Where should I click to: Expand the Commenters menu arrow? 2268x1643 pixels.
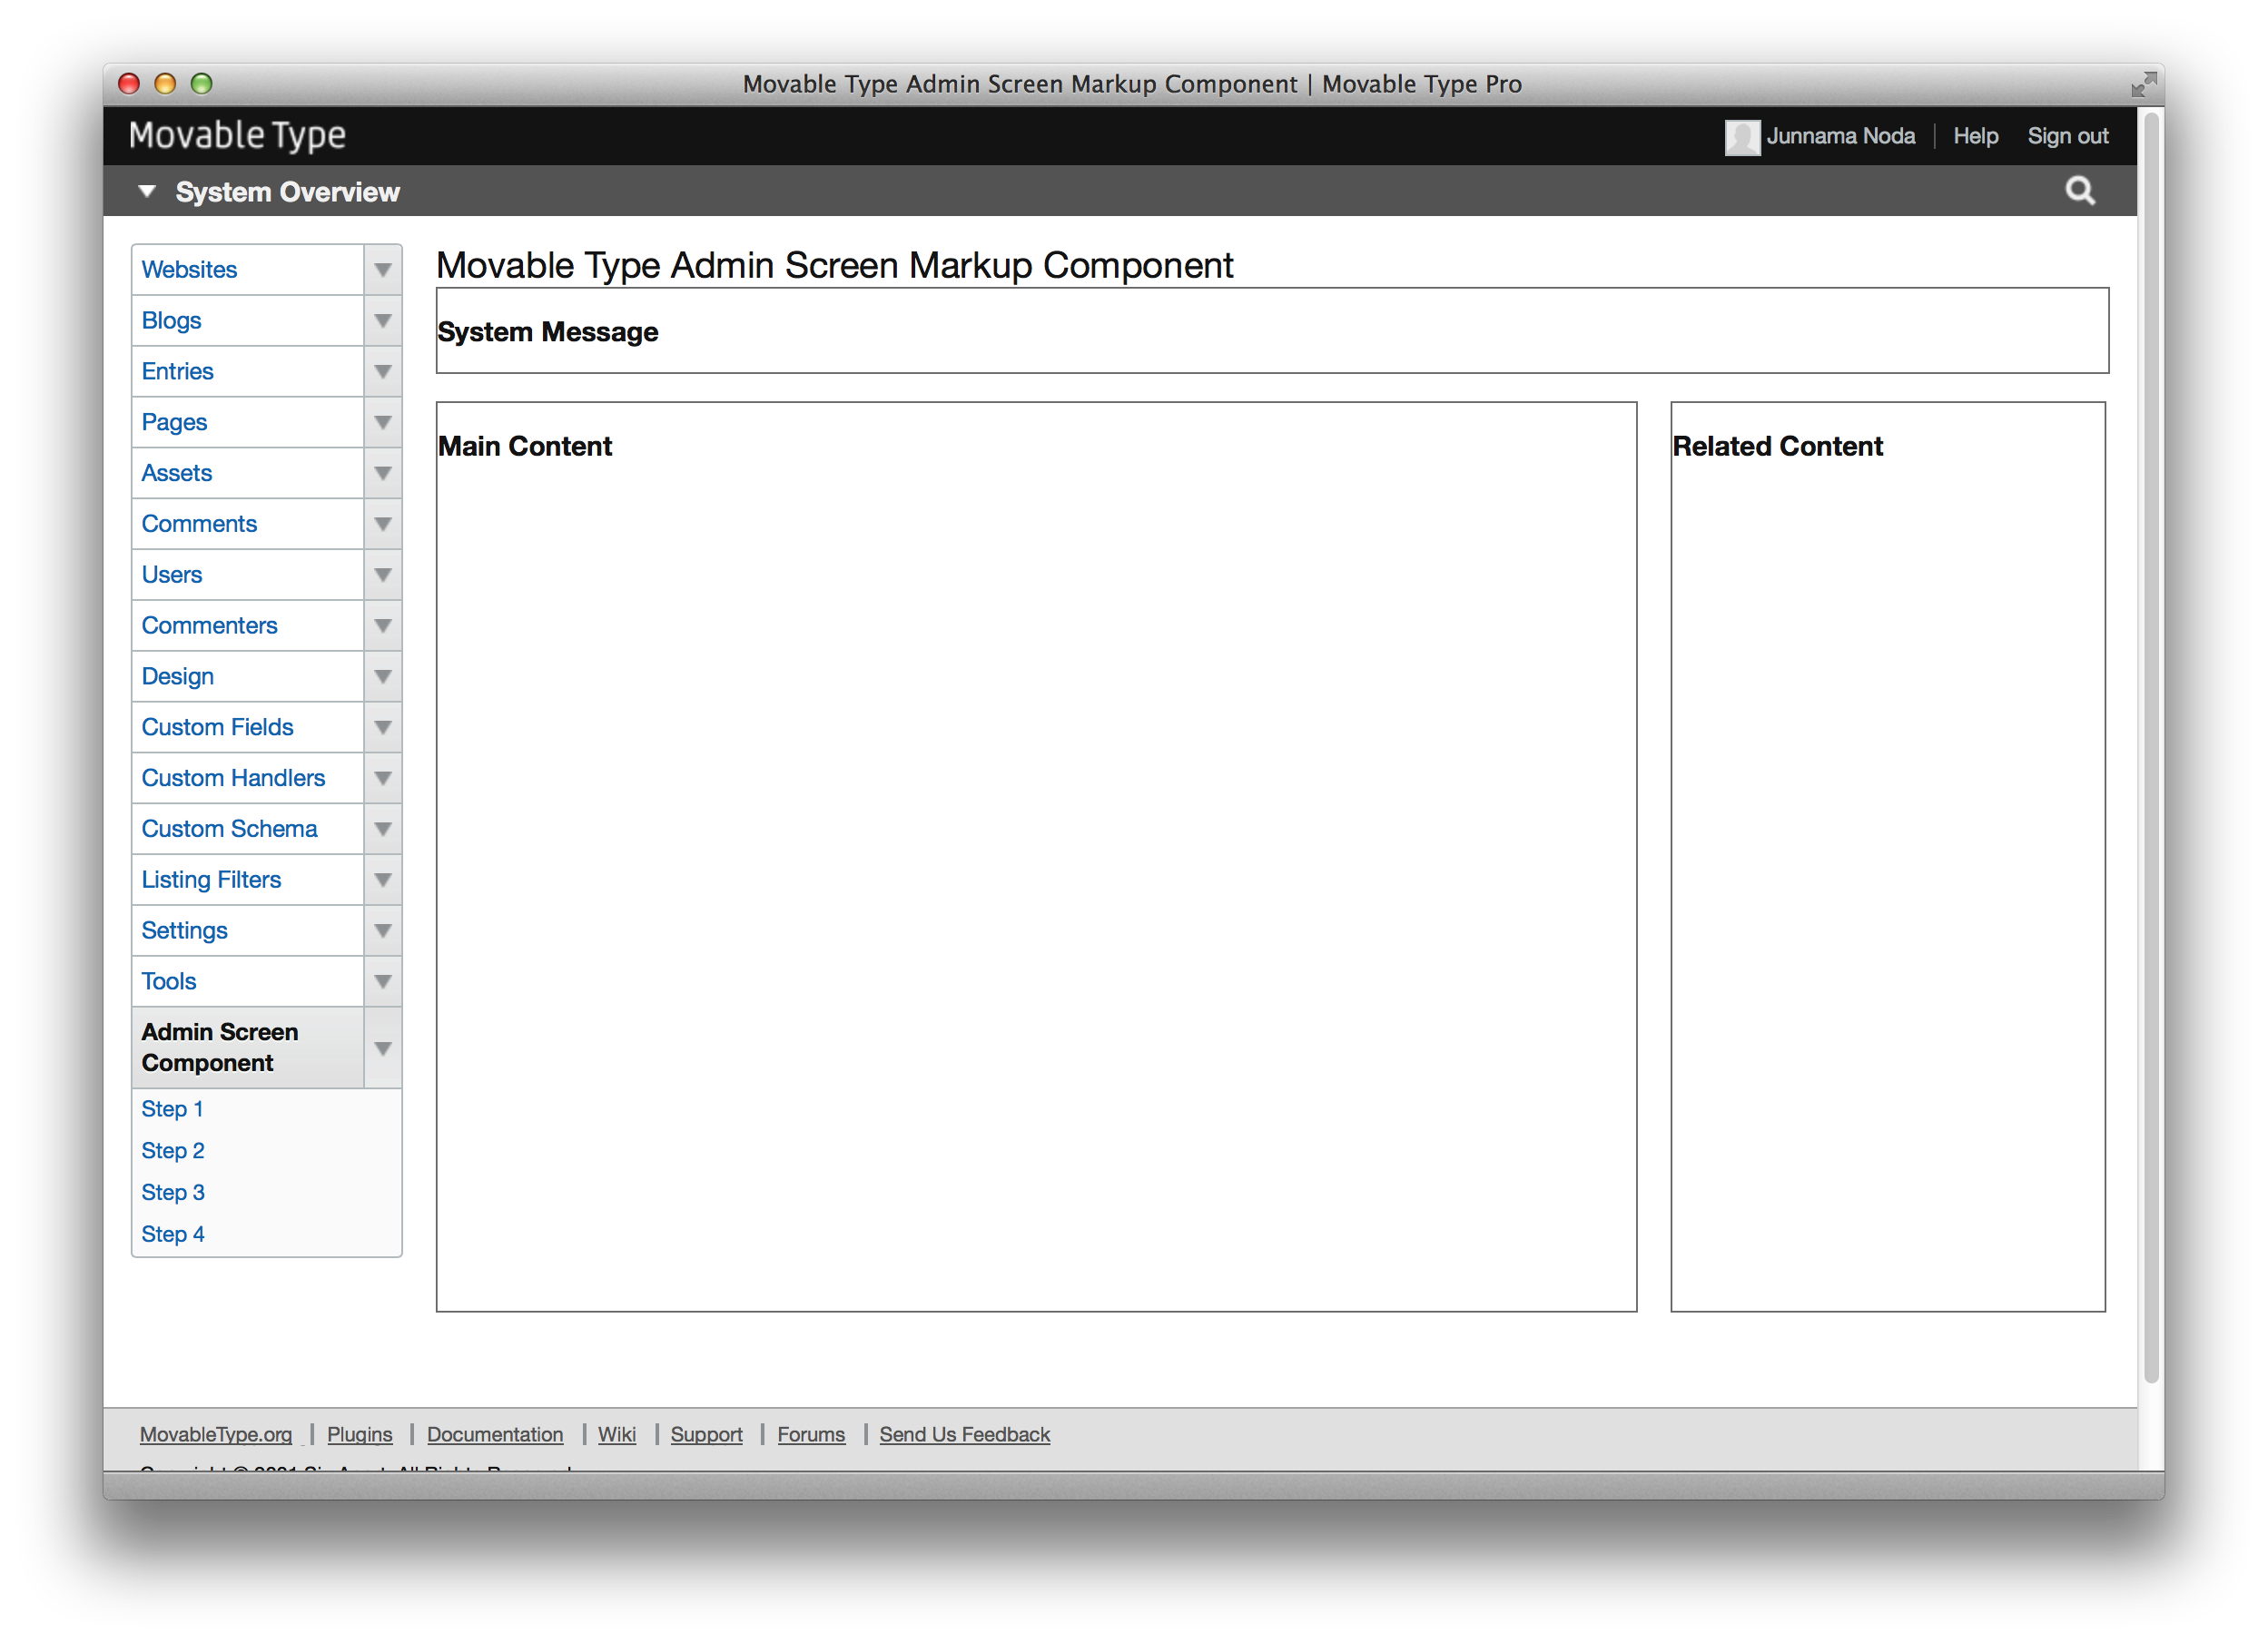pos(383,627)
